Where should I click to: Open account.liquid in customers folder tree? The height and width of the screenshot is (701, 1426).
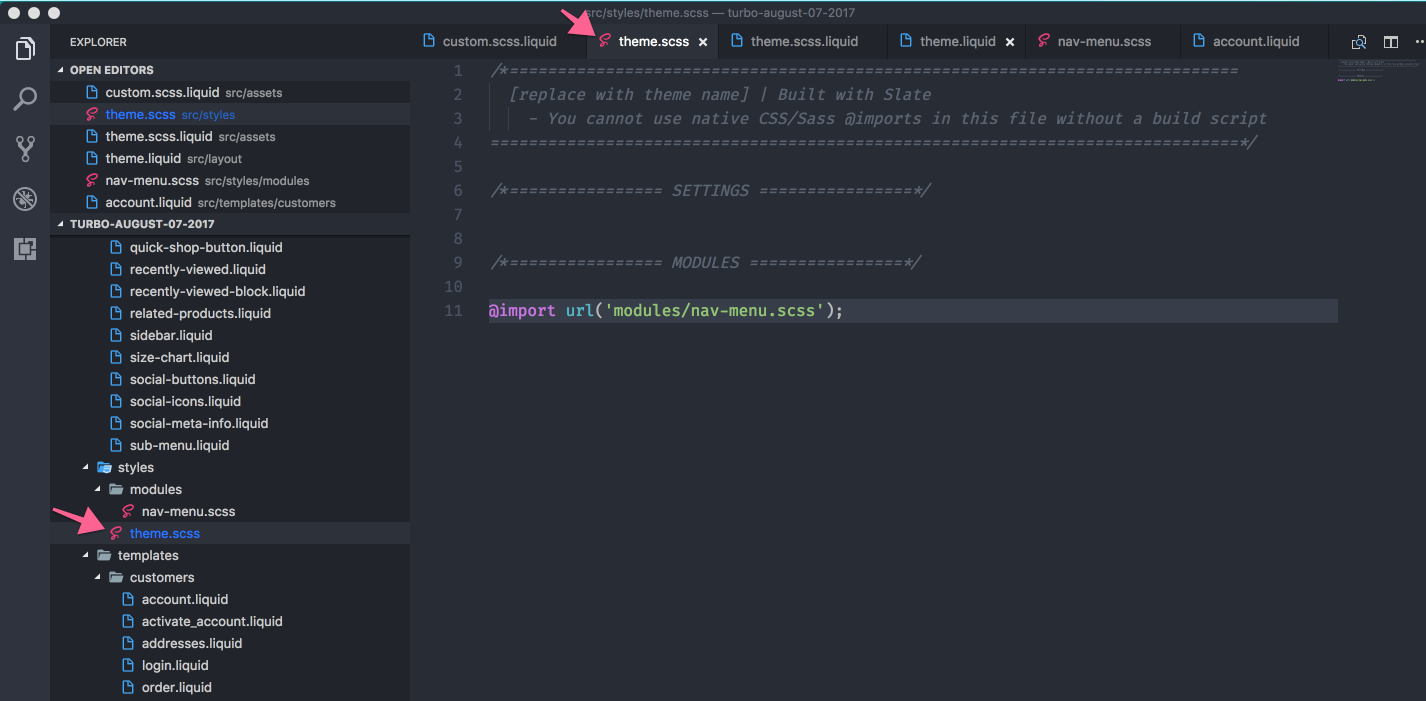tap(230, 599)
